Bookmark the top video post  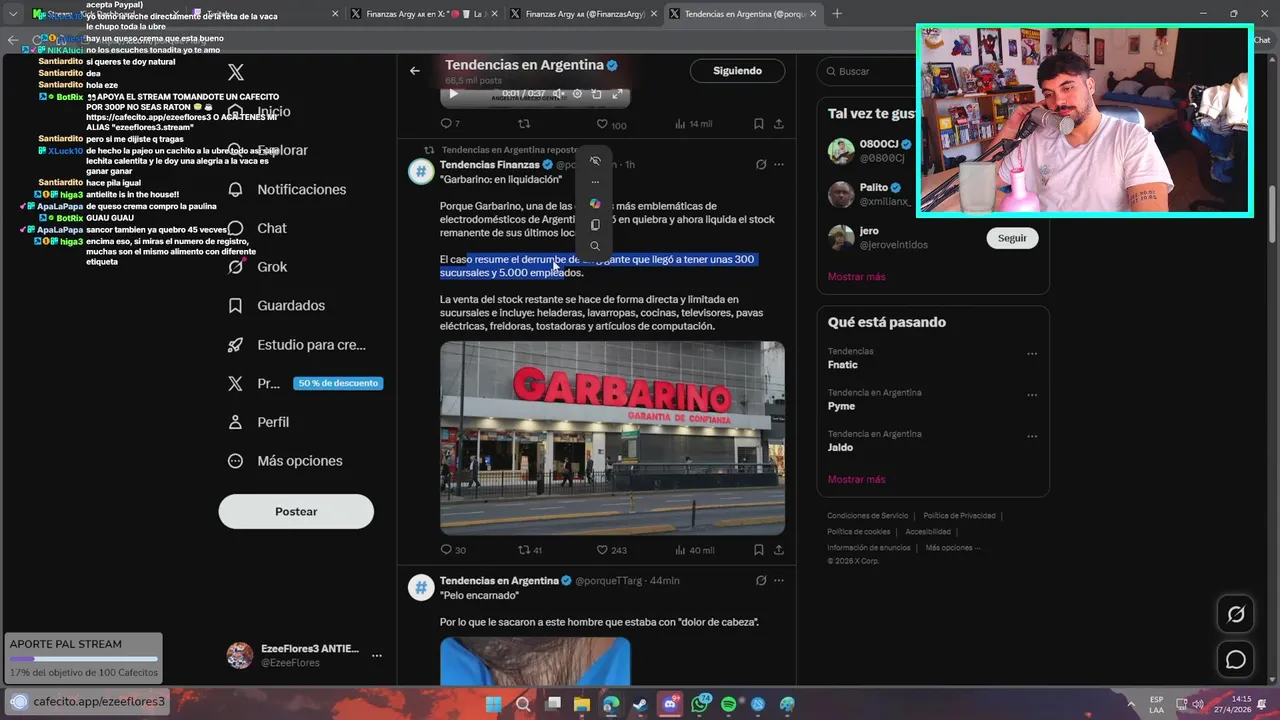click(759, 124)
